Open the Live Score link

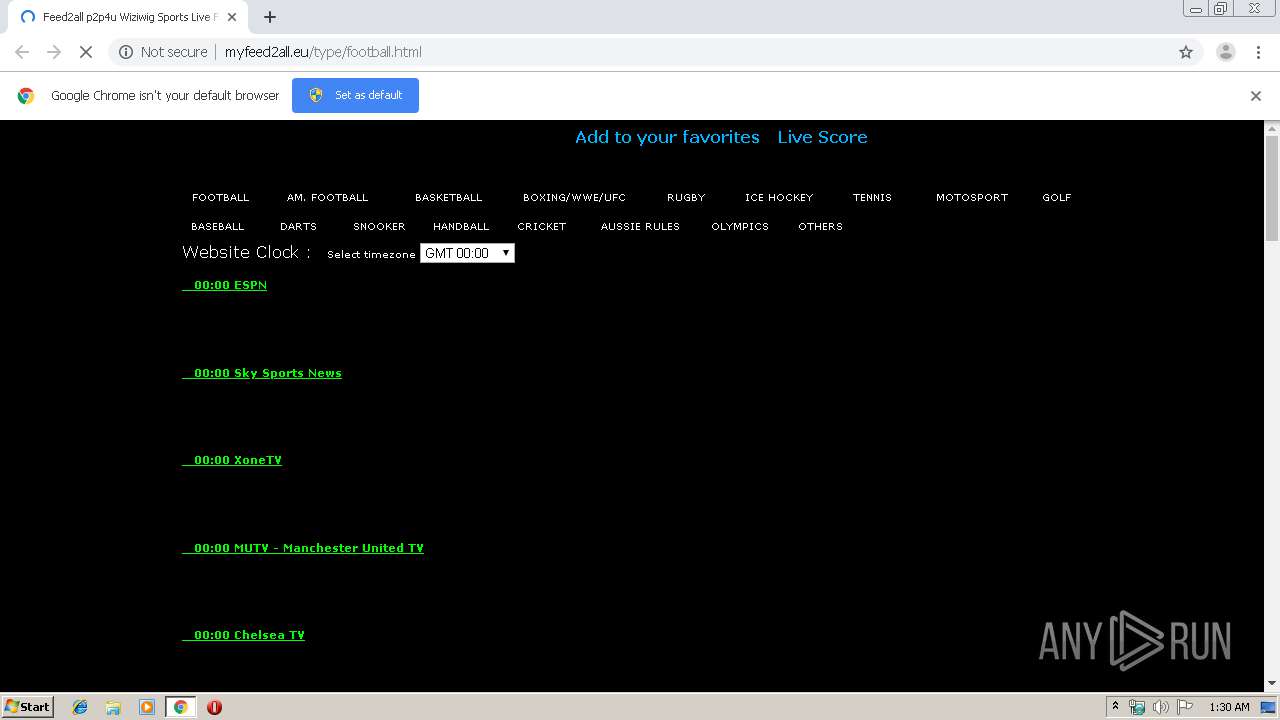click(x=822, y=137)
